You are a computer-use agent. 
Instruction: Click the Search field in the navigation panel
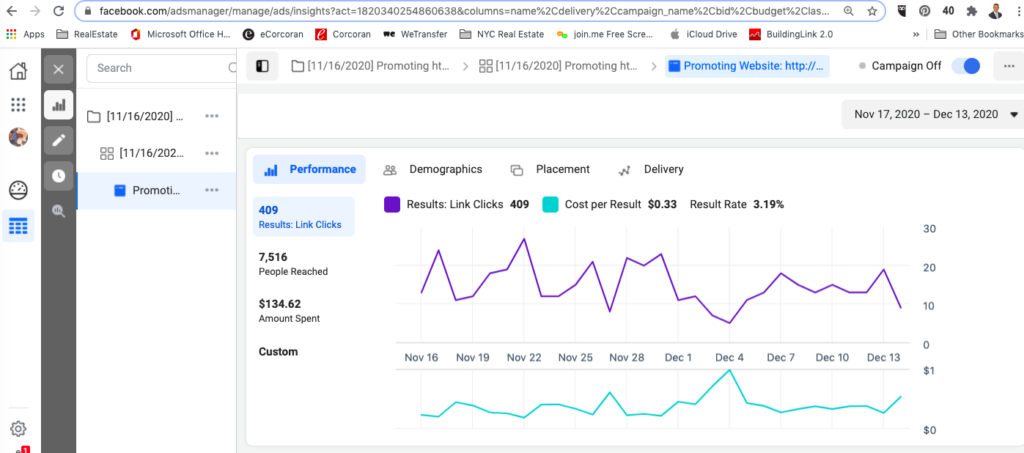click(160, 68)
